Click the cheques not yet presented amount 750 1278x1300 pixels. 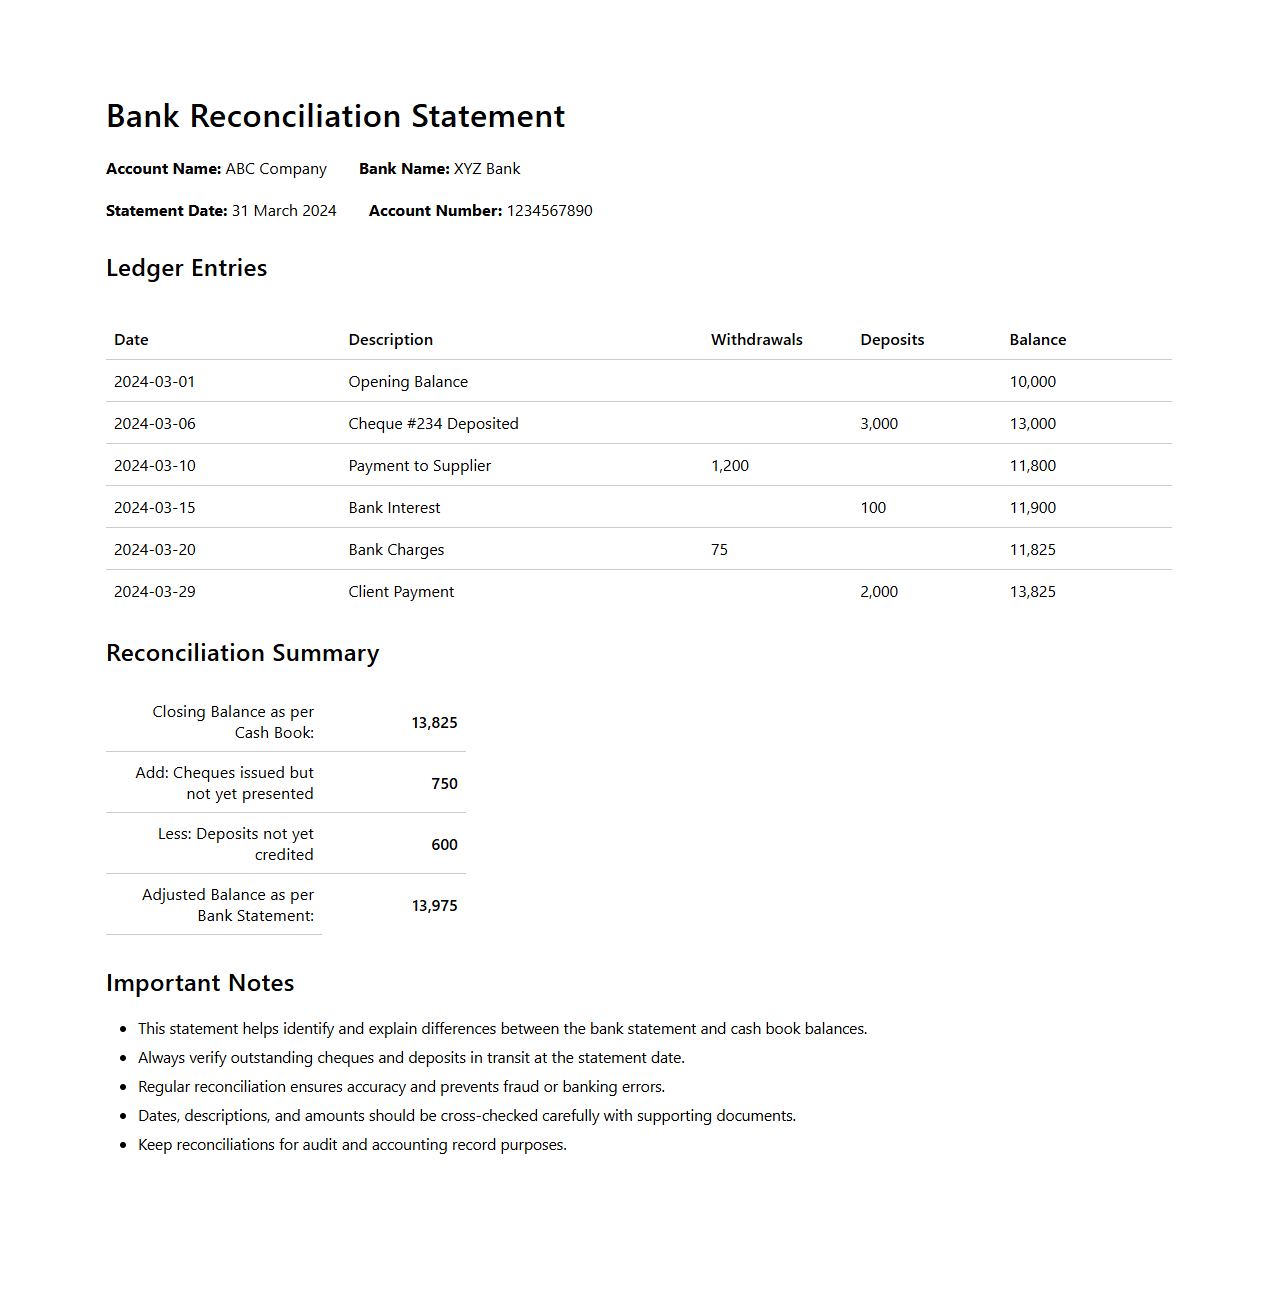(444, 784)
